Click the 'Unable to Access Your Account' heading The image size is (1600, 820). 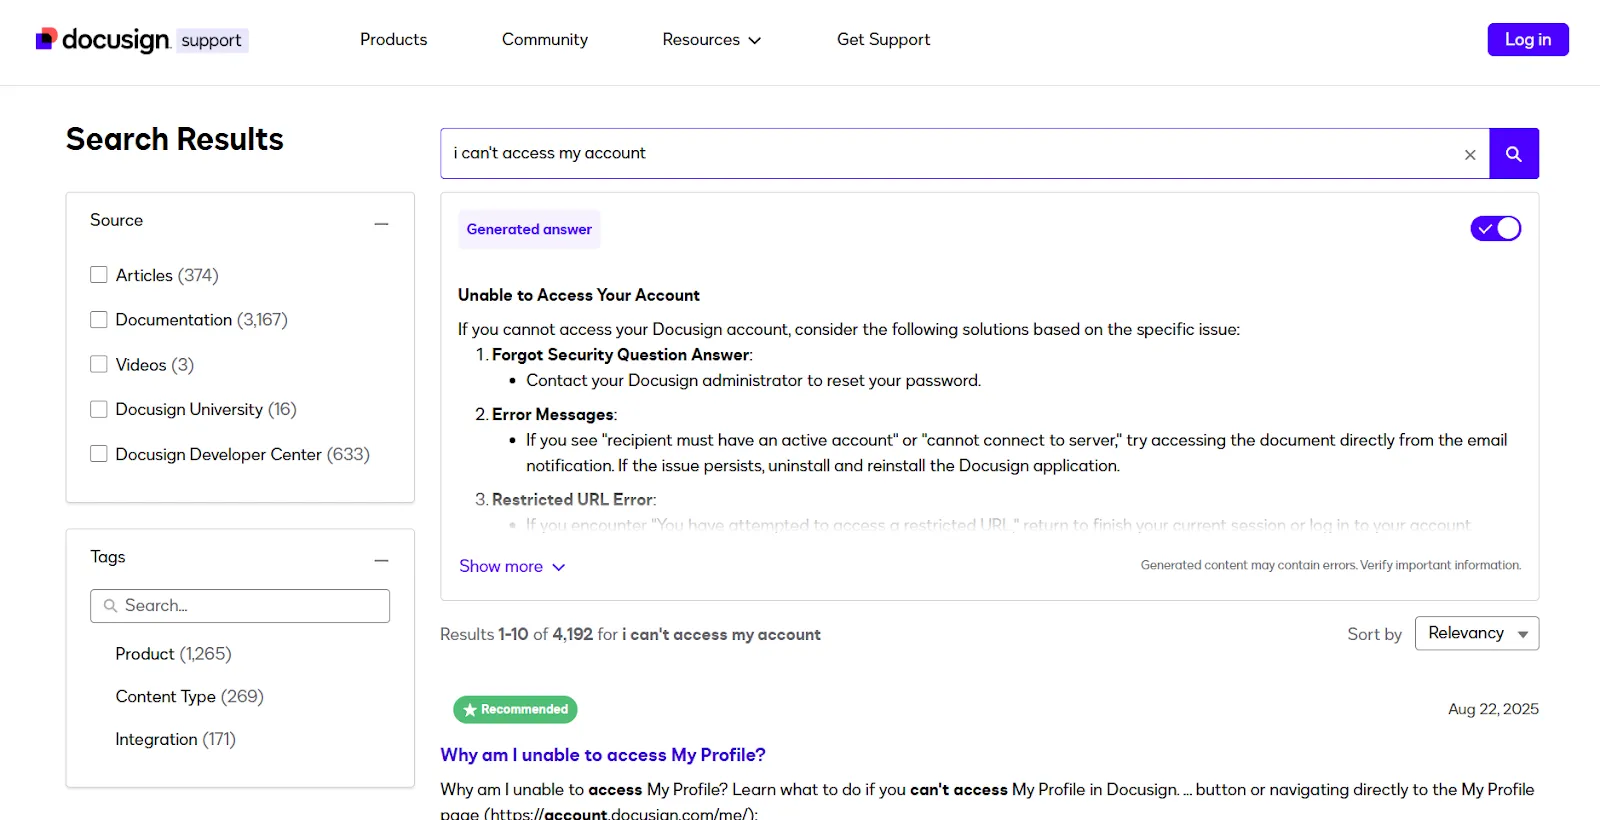tap(579, 295)
